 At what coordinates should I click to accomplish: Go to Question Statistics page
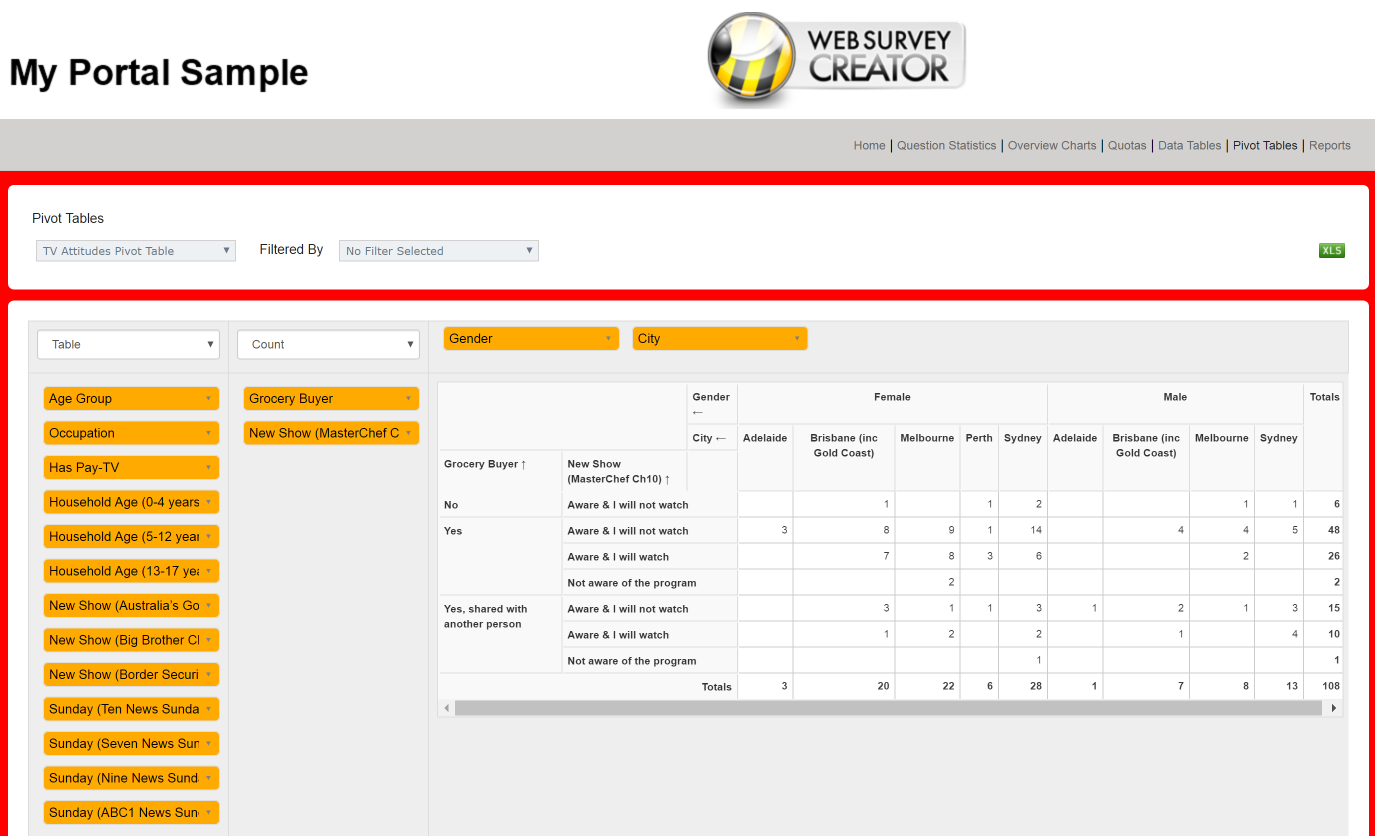coord(946,146)
